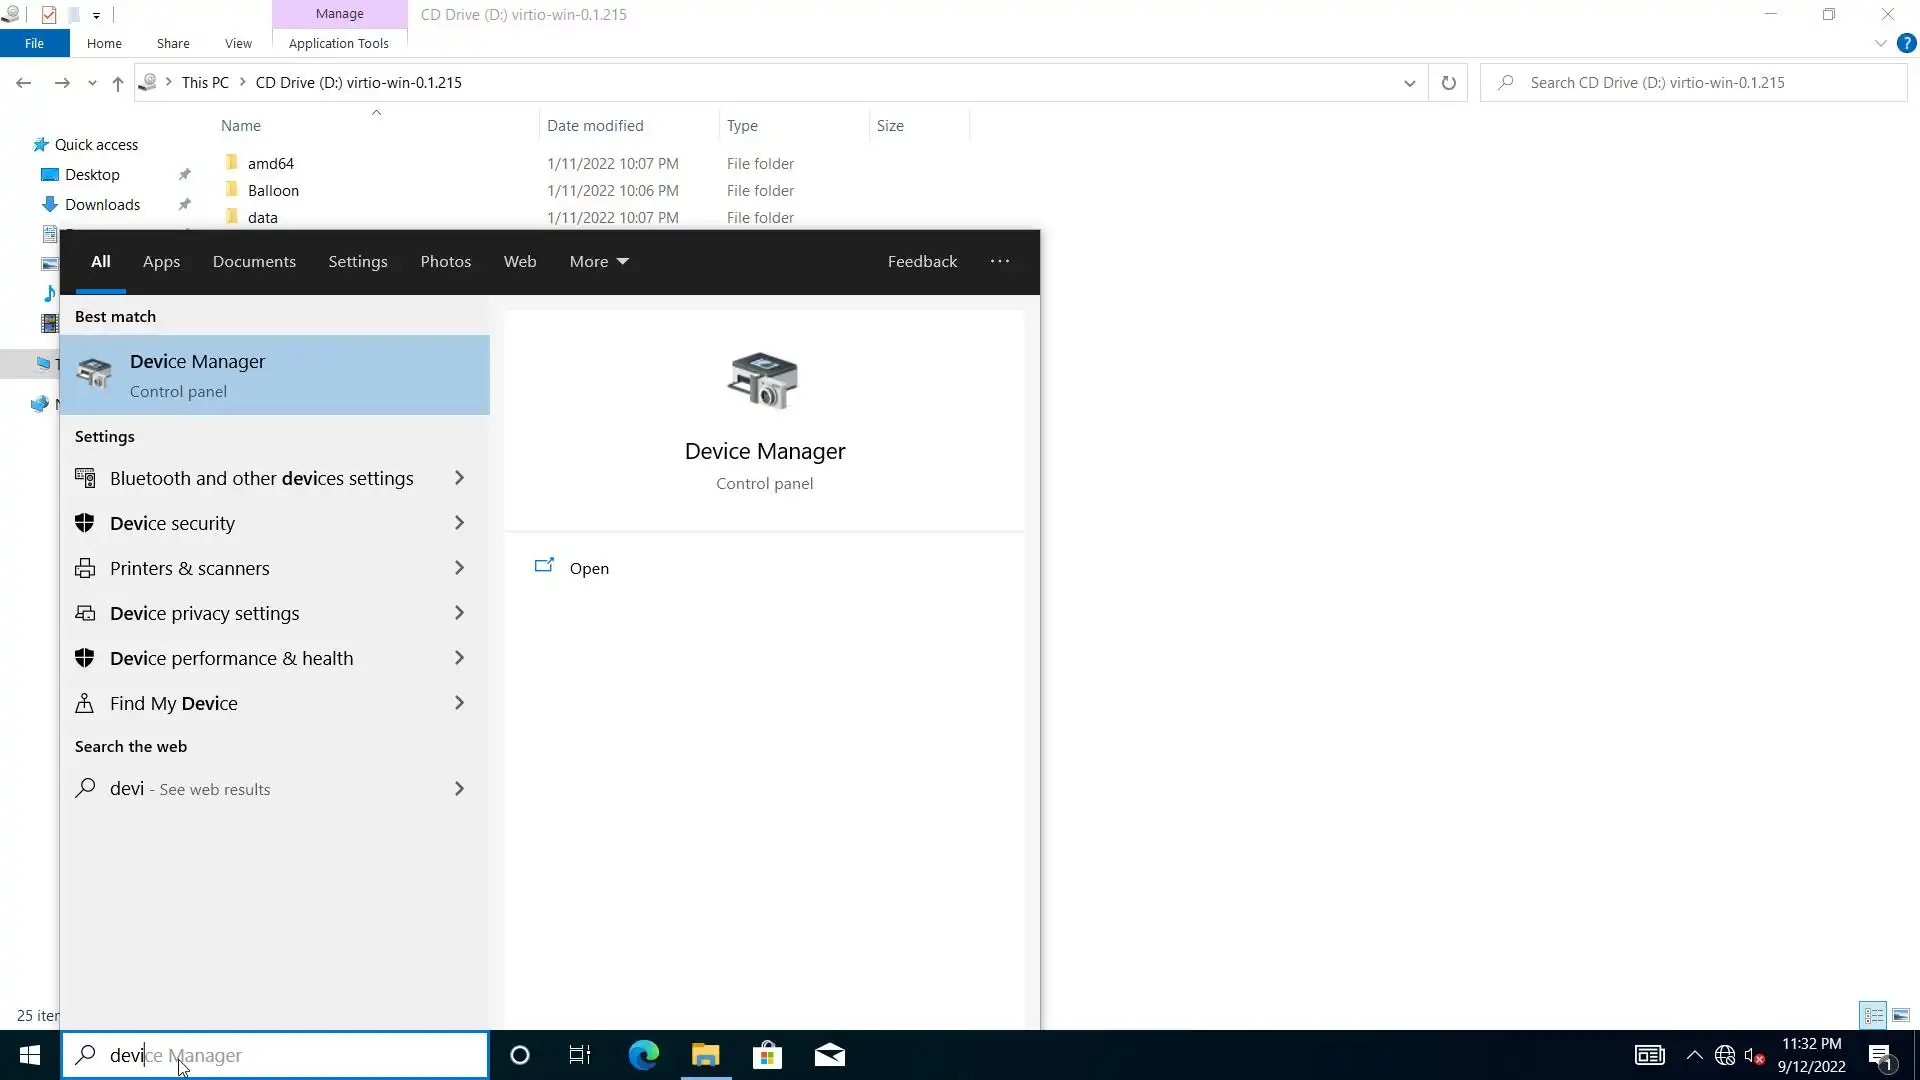Switch to details view layout
Viewport: 1920px width, 1080px height.
[1873, 1015]
